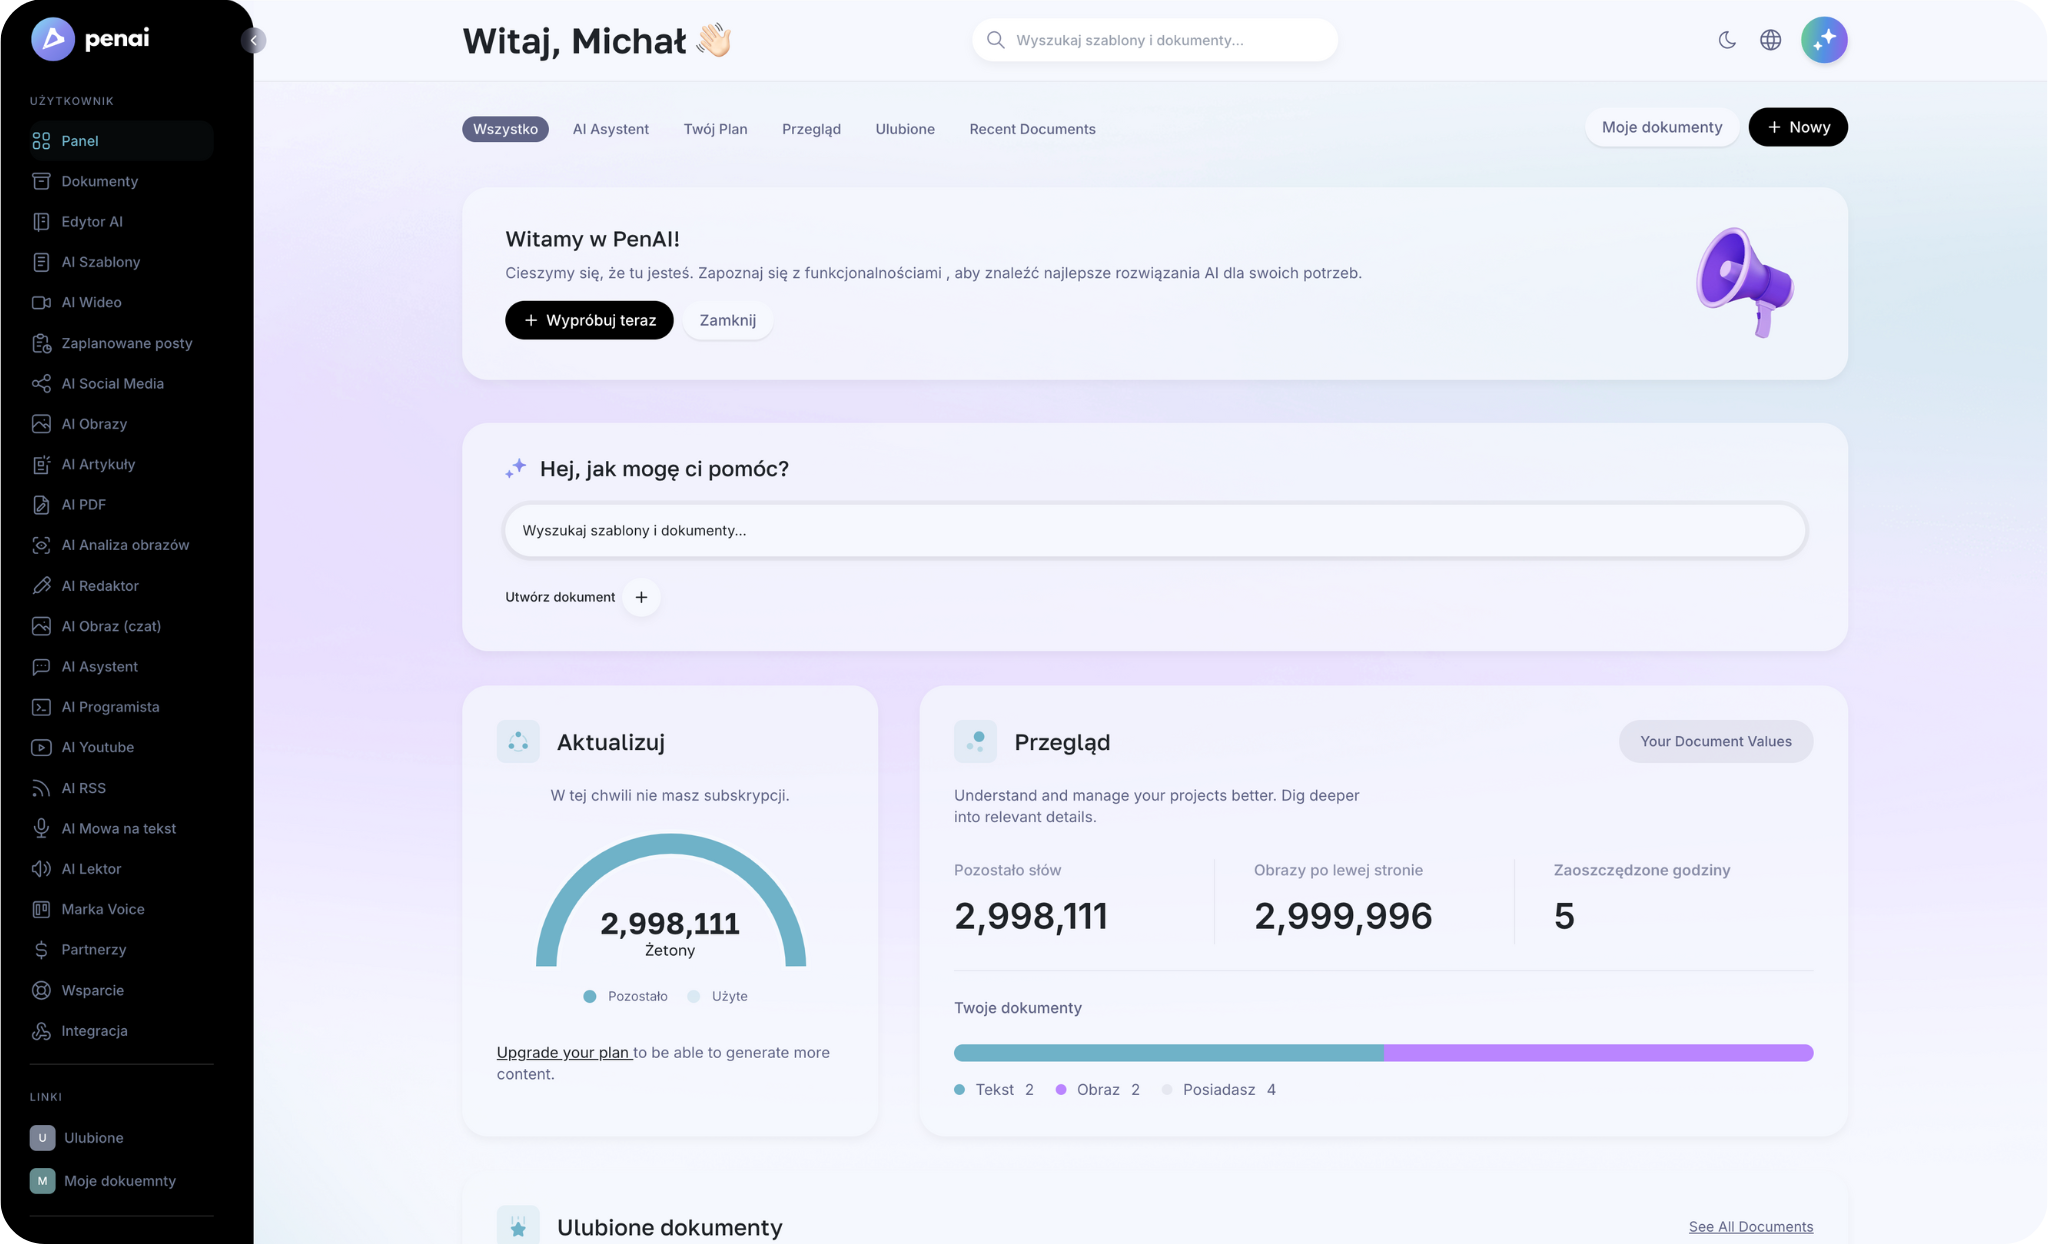Open AI Programista from the sidebar
Image resolution: width=2048 pixels, height=1244 pixels.
coord(110,707)
